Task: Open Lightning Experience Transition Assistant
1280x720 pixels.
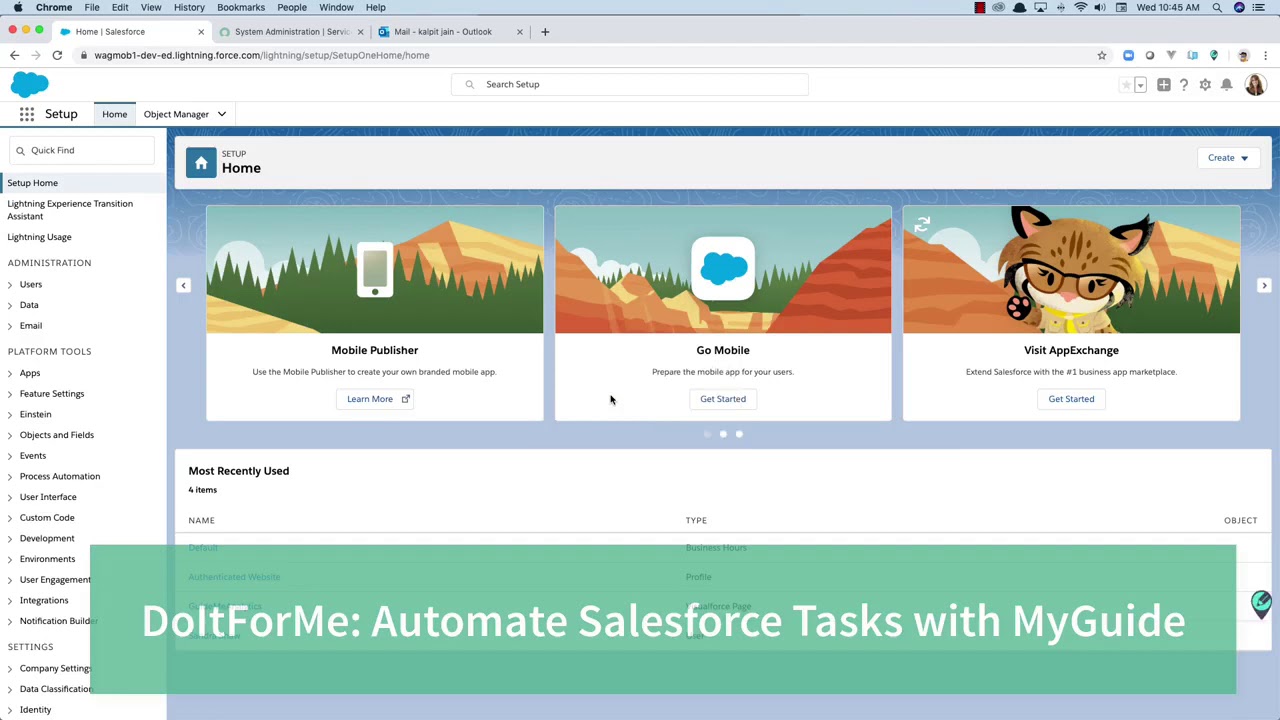Action: tap(70, 210)
